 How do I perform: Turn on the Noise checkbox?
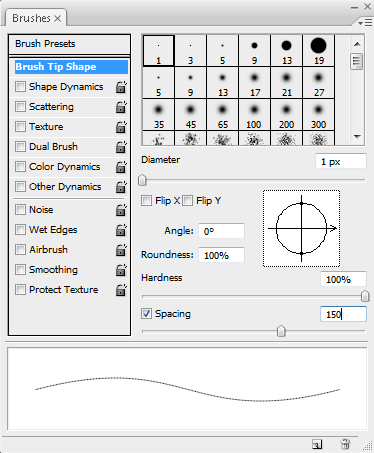[x=20, y=210]
